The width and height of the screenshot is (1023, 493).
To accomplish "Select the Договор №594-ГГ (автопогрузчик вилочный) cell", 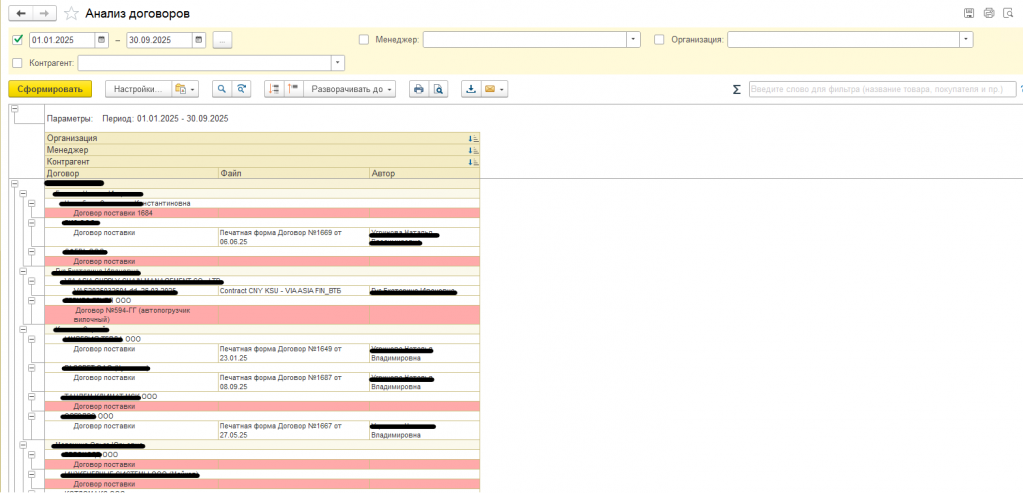I will (x=131, y=315).
